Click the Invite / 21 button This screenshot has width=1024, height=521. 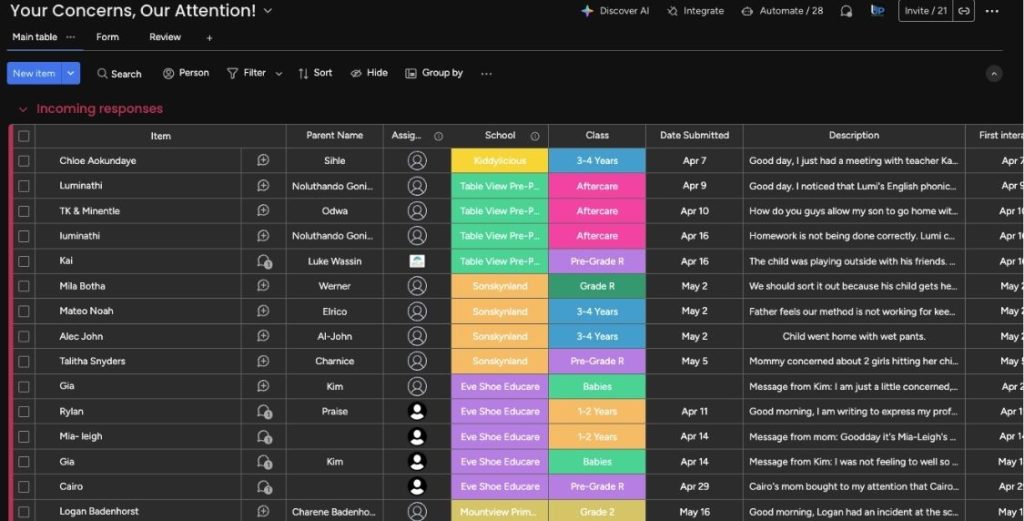tap(925, 11)
